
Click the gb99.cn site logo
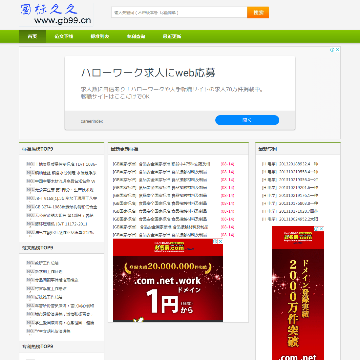[x=56, y=14]
